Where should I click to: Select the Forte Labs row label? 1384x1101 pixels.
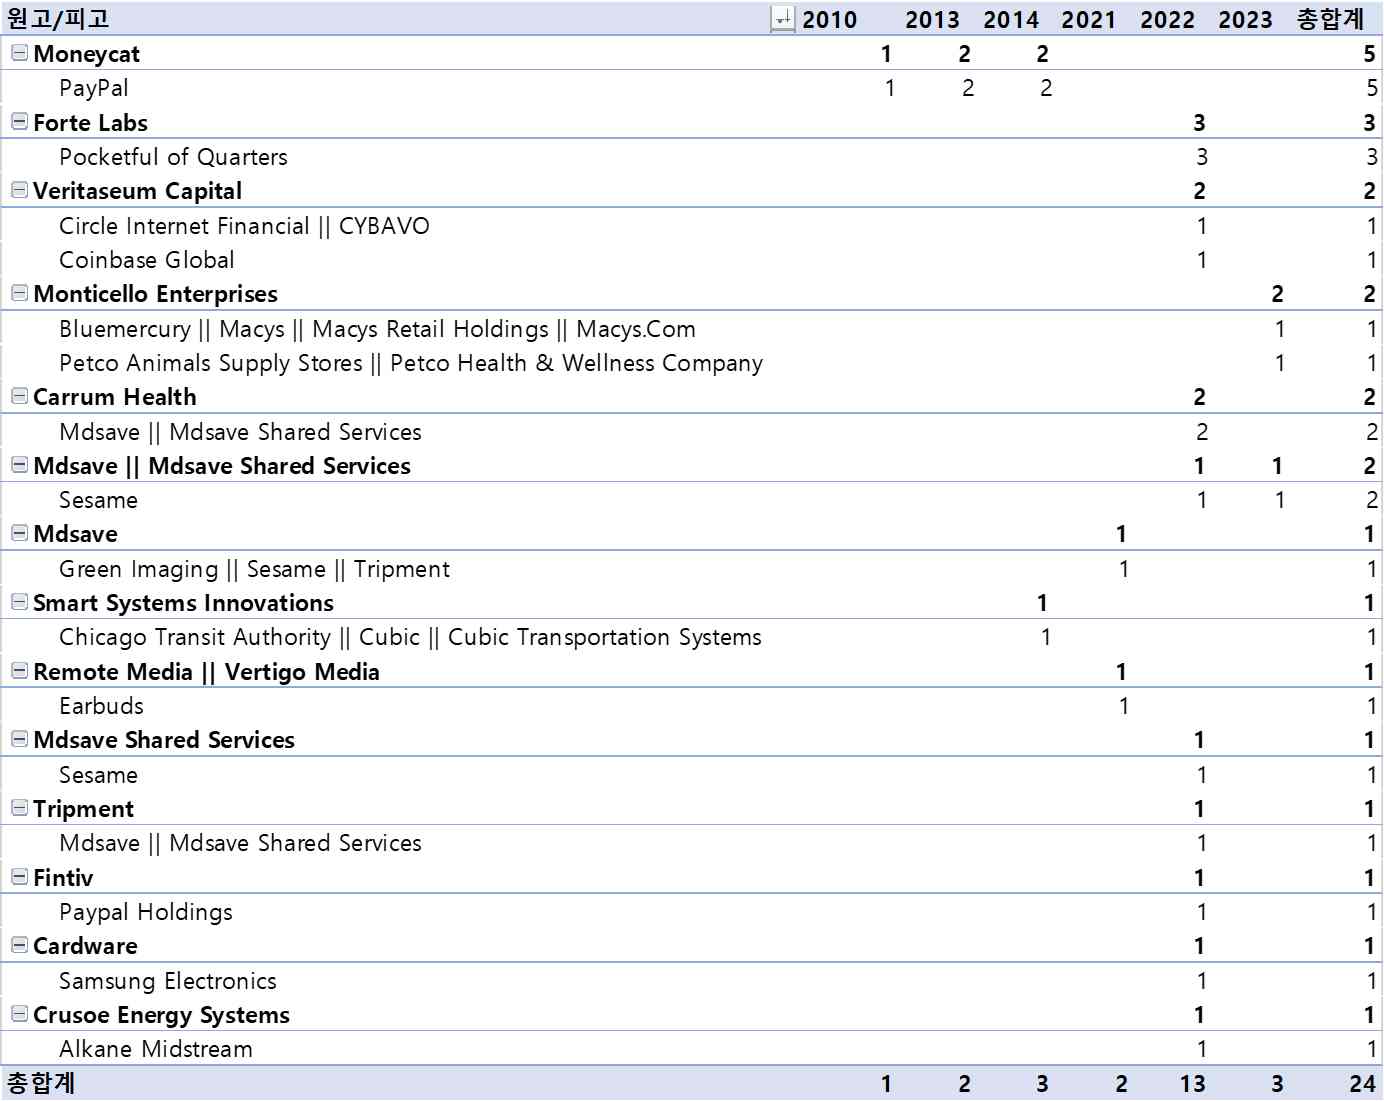click(90, 123)
